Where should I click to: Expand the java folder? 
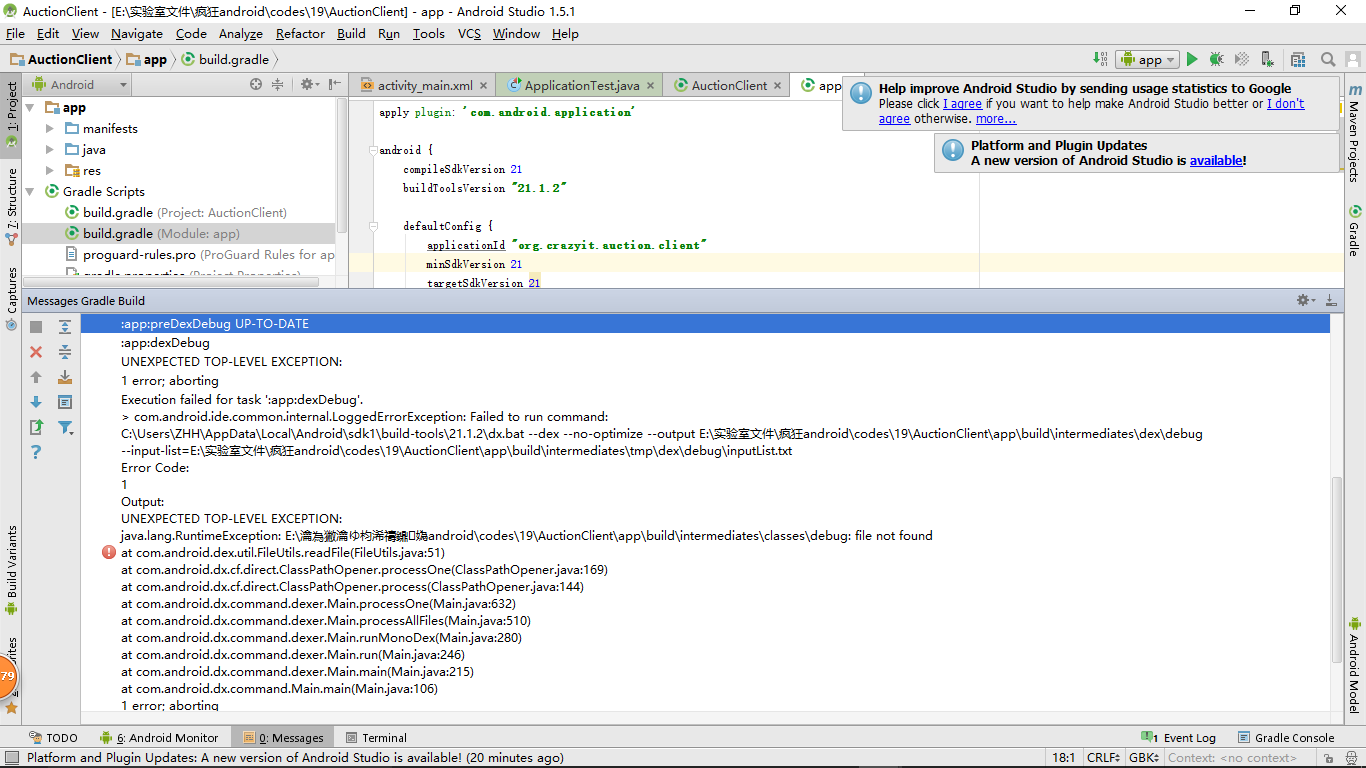(50, 150)
